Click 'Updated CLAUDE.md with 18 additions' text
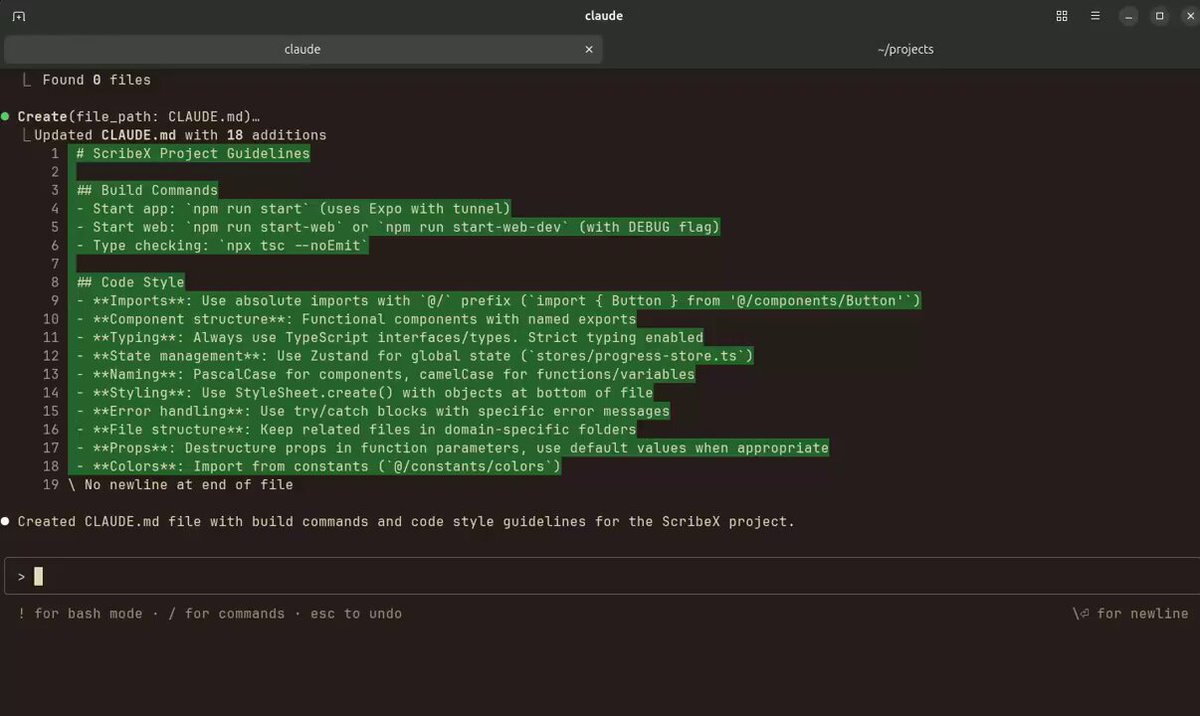Viewport: 1200px width, 716px height. pyautogui.click(x=180, y=135)
